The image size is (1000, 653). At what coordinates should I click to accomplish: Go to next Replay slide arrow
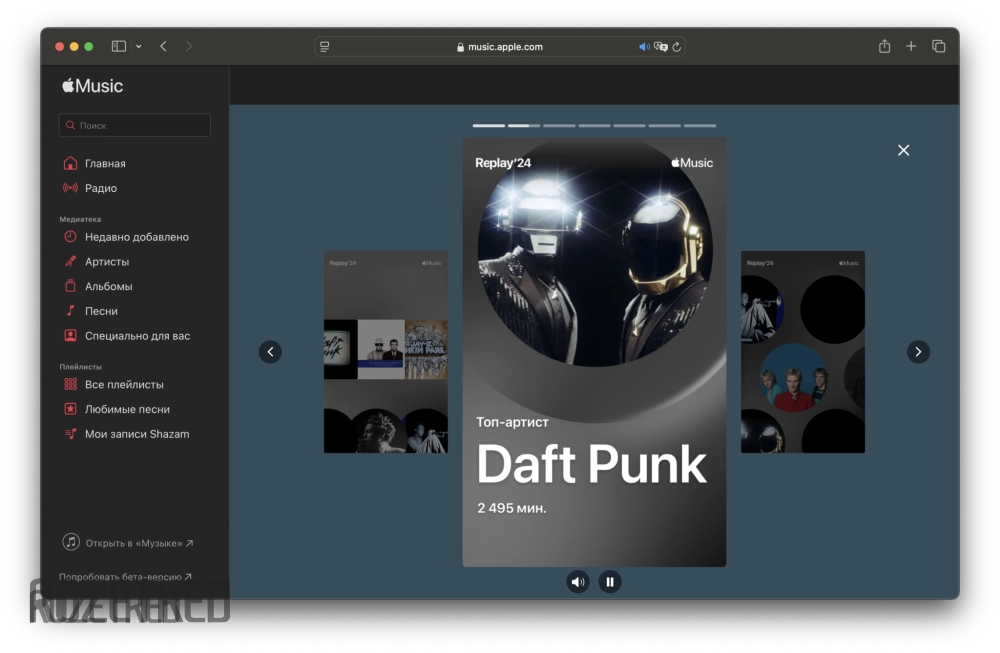[918, 352]
